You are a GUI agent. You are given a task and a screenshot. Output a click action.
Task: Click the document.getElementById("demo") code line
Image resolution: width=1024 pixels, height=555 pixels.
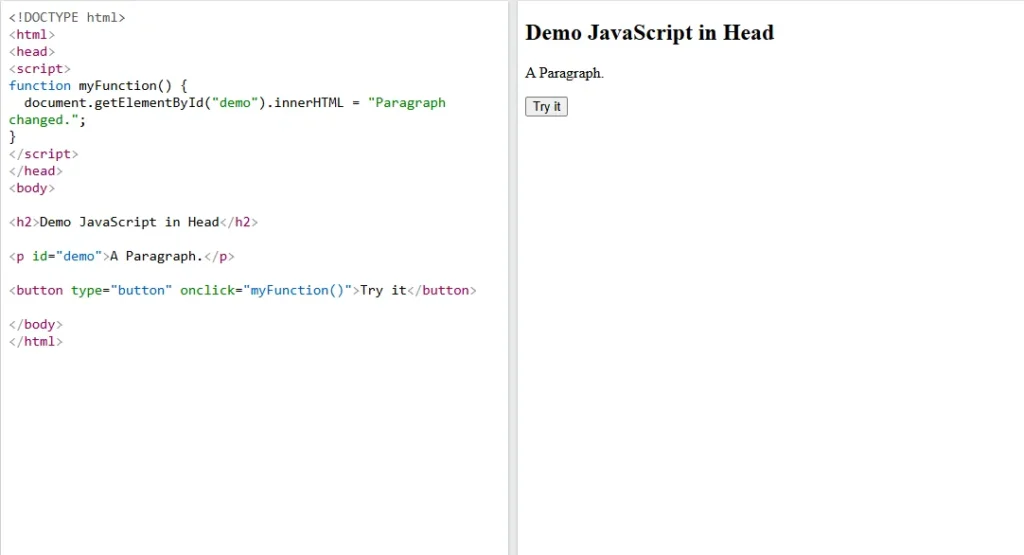[235, 103]
